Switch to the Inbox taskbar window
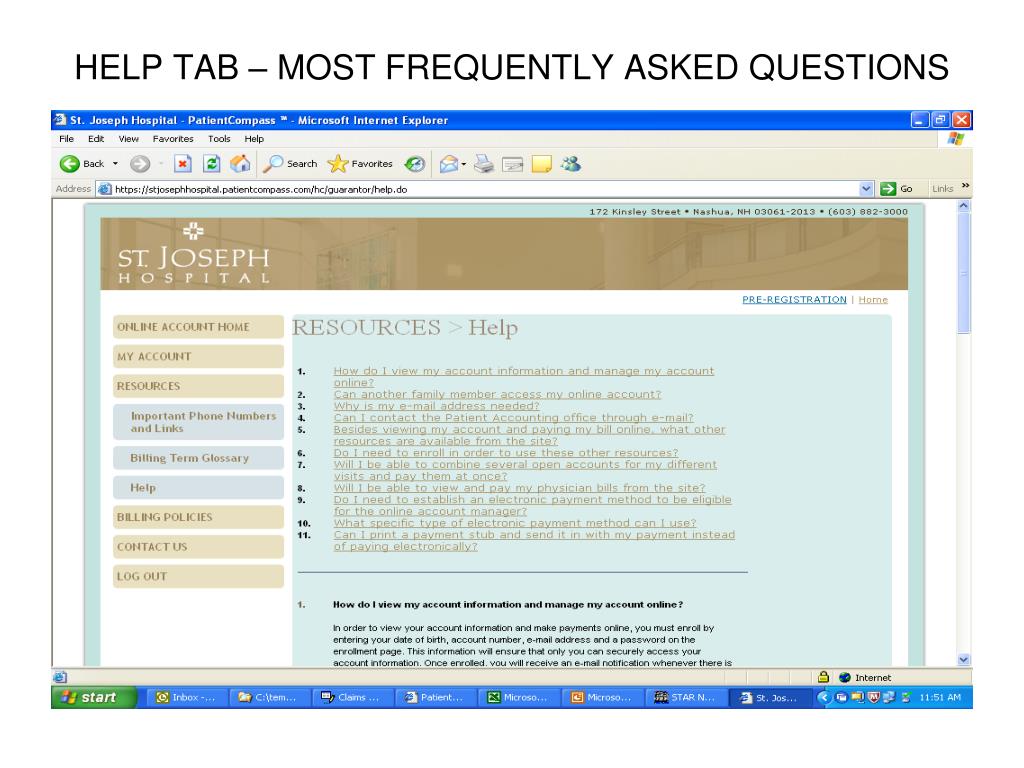This screenshot has width=1024, height=768. click(186, 697)
